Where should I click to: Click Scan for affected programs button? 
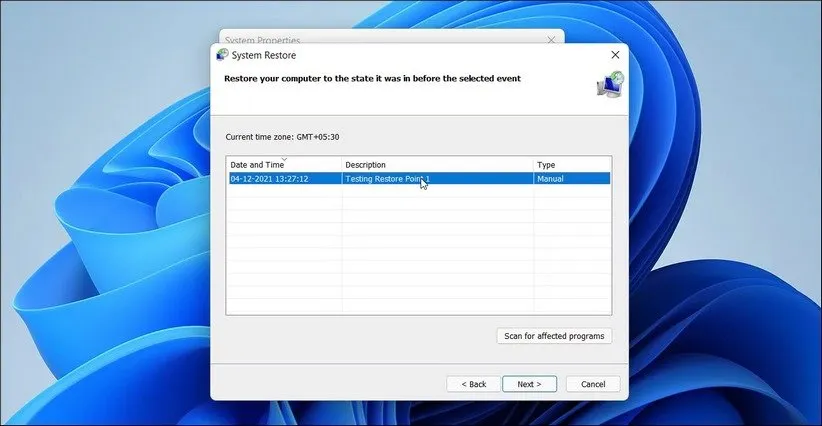(554, 336)
